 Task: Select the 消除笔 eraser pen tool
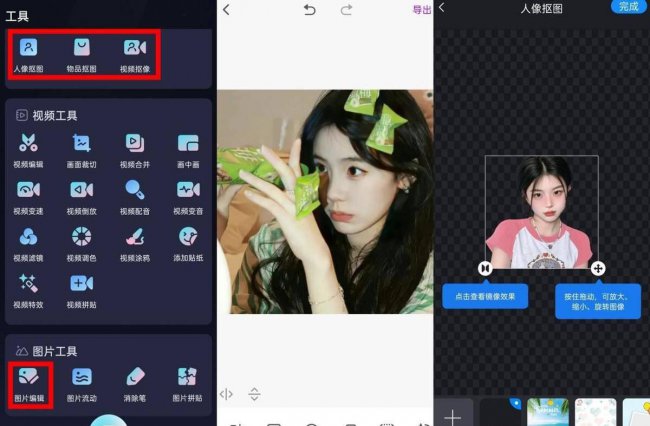pyautogui.click(x=135, y=385)
